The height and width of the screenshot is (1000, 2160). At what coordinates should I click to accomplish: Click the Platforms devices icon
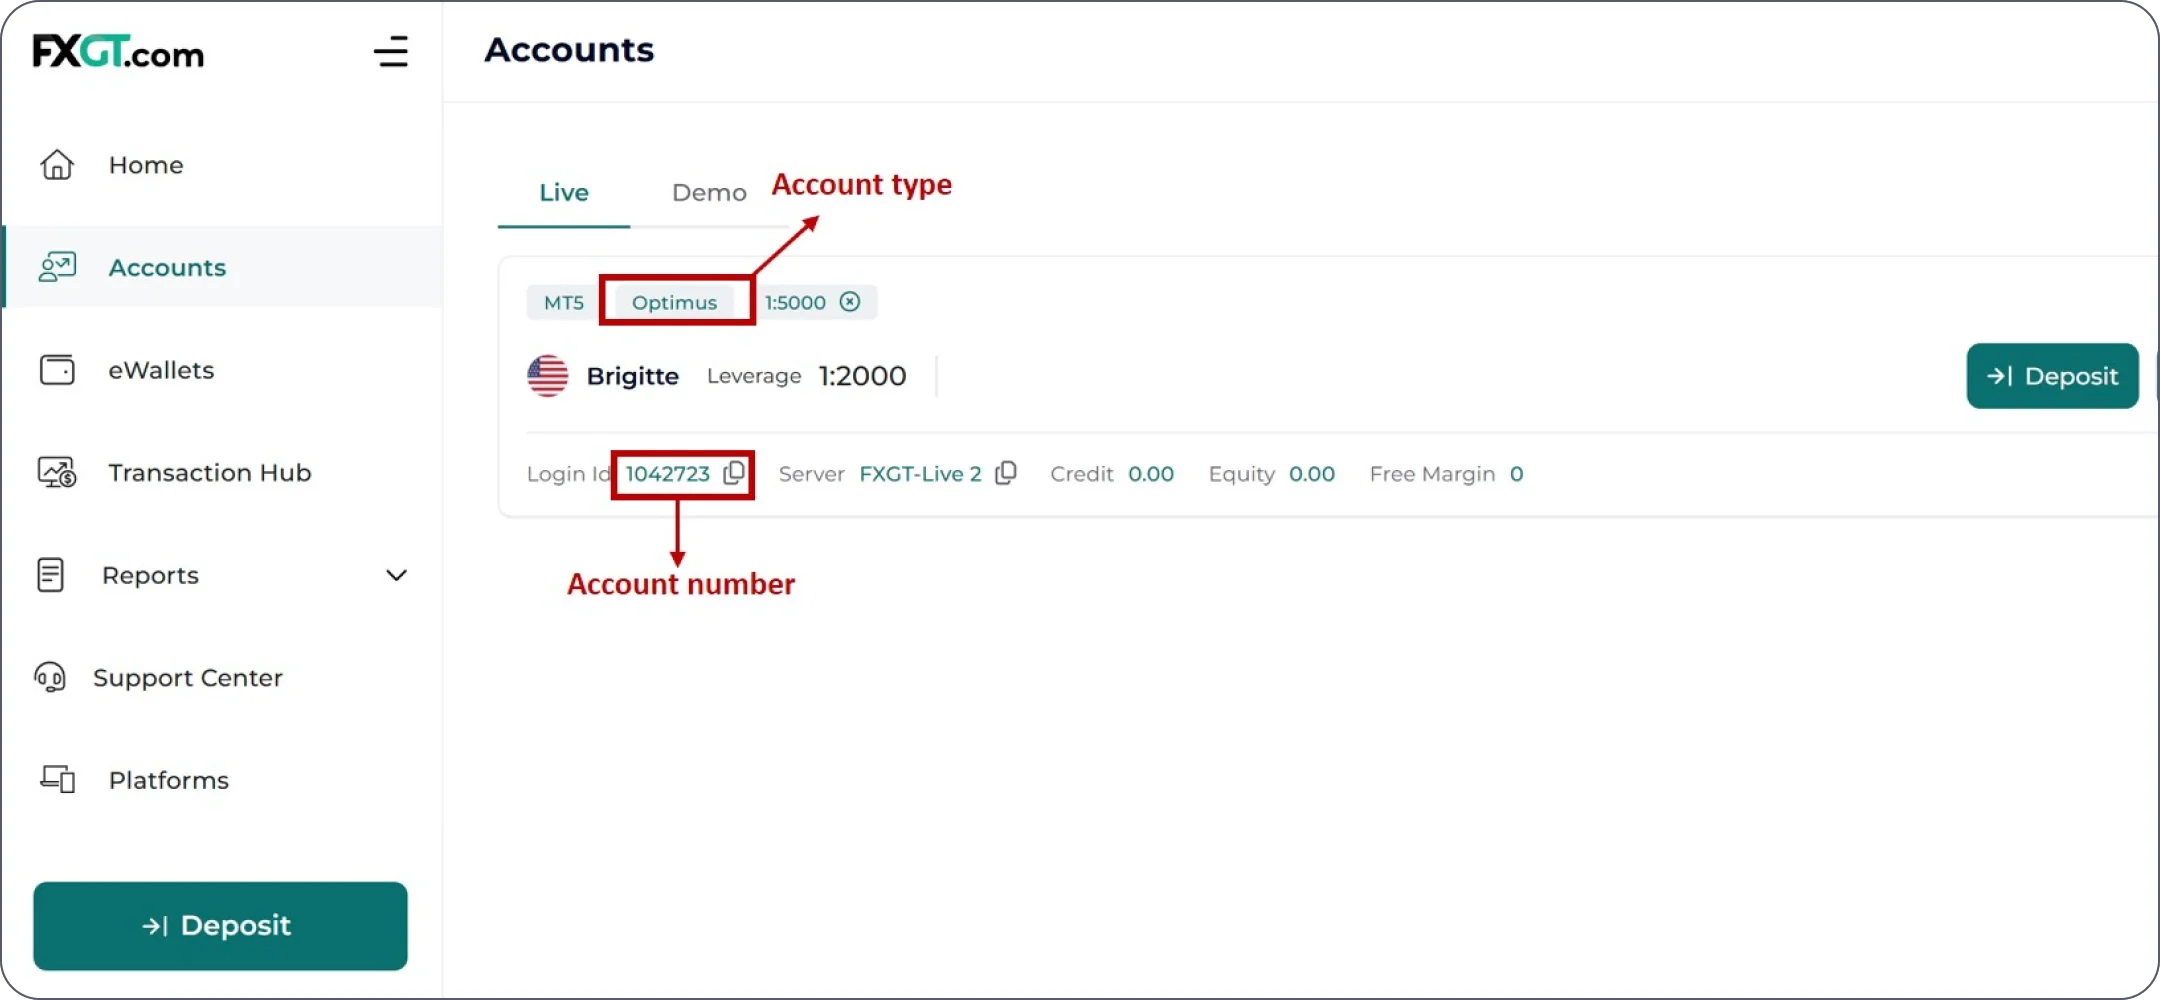coord(57,779)
